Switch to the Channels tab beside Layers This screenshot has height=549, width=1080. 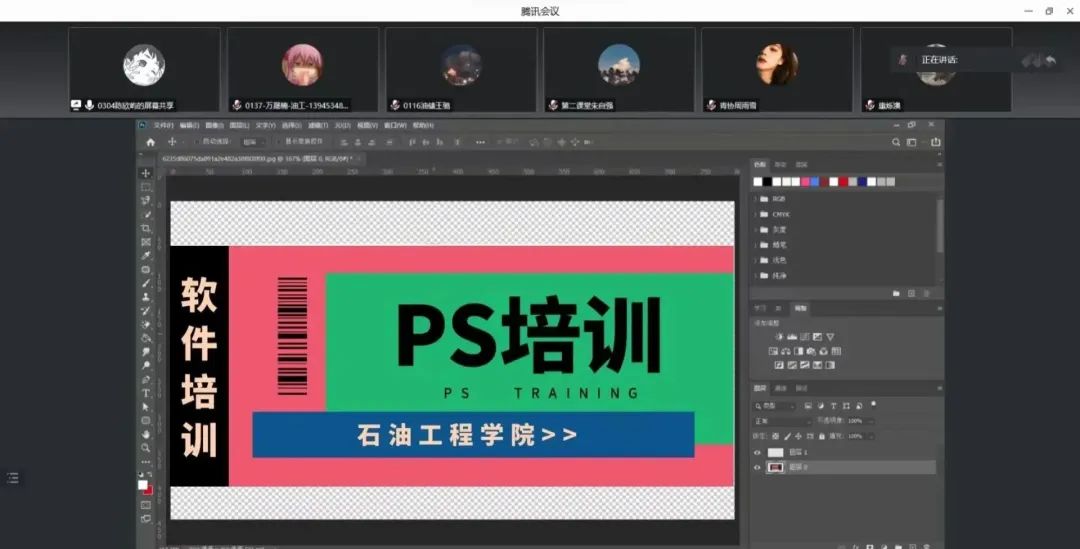(x=781, y=388)
